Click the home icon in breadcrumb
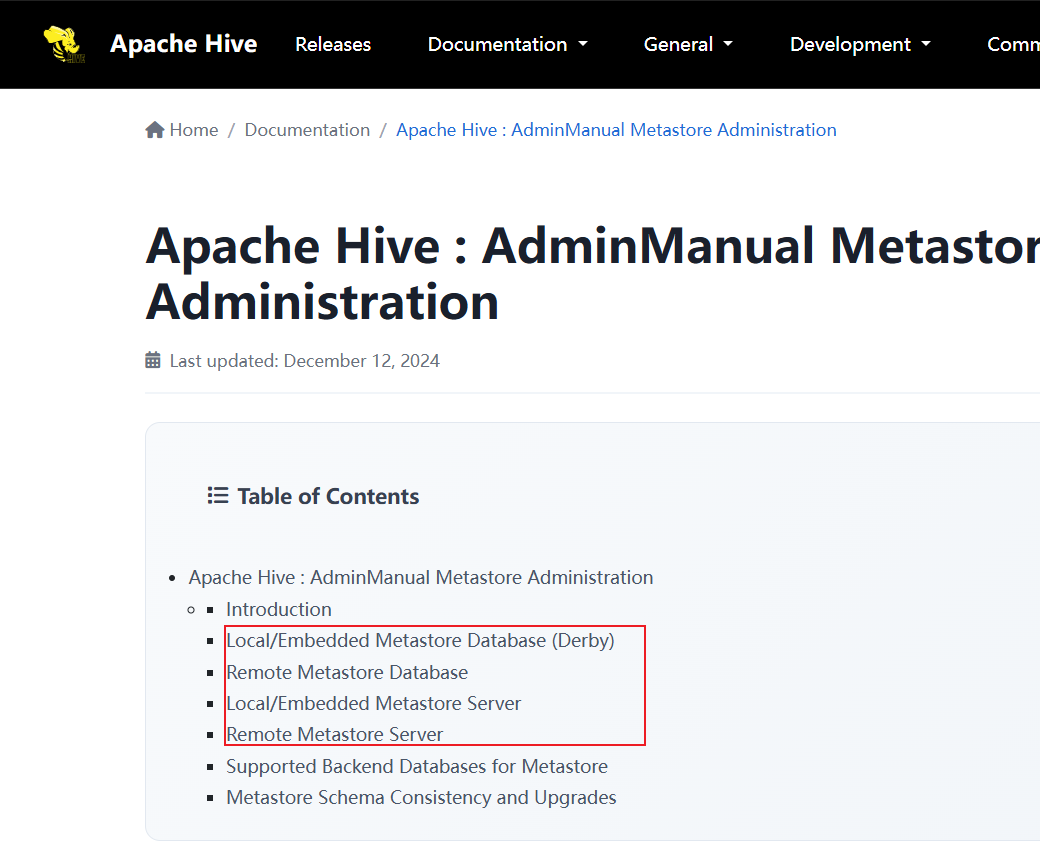 pyautogui.click(x=155, y=129)
